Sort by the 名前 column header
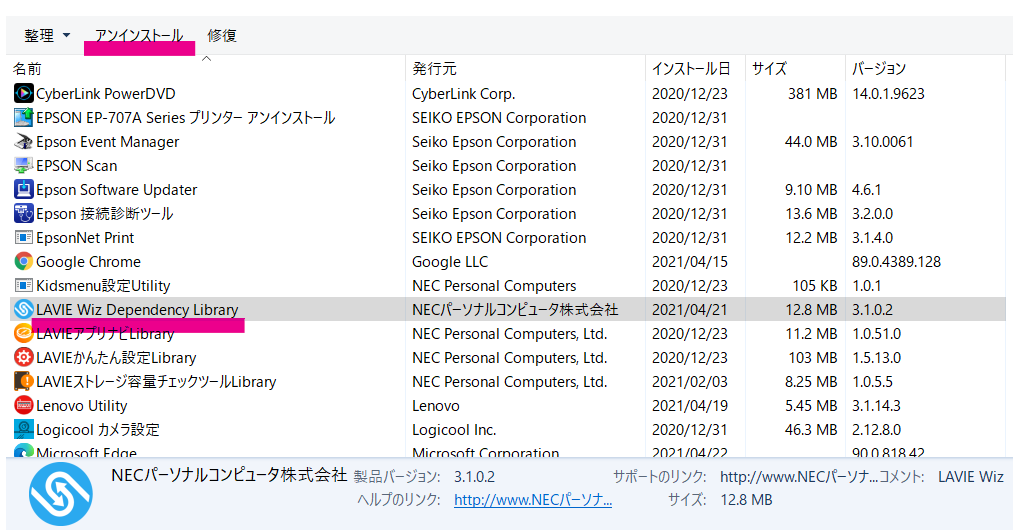 pos(27,69)
